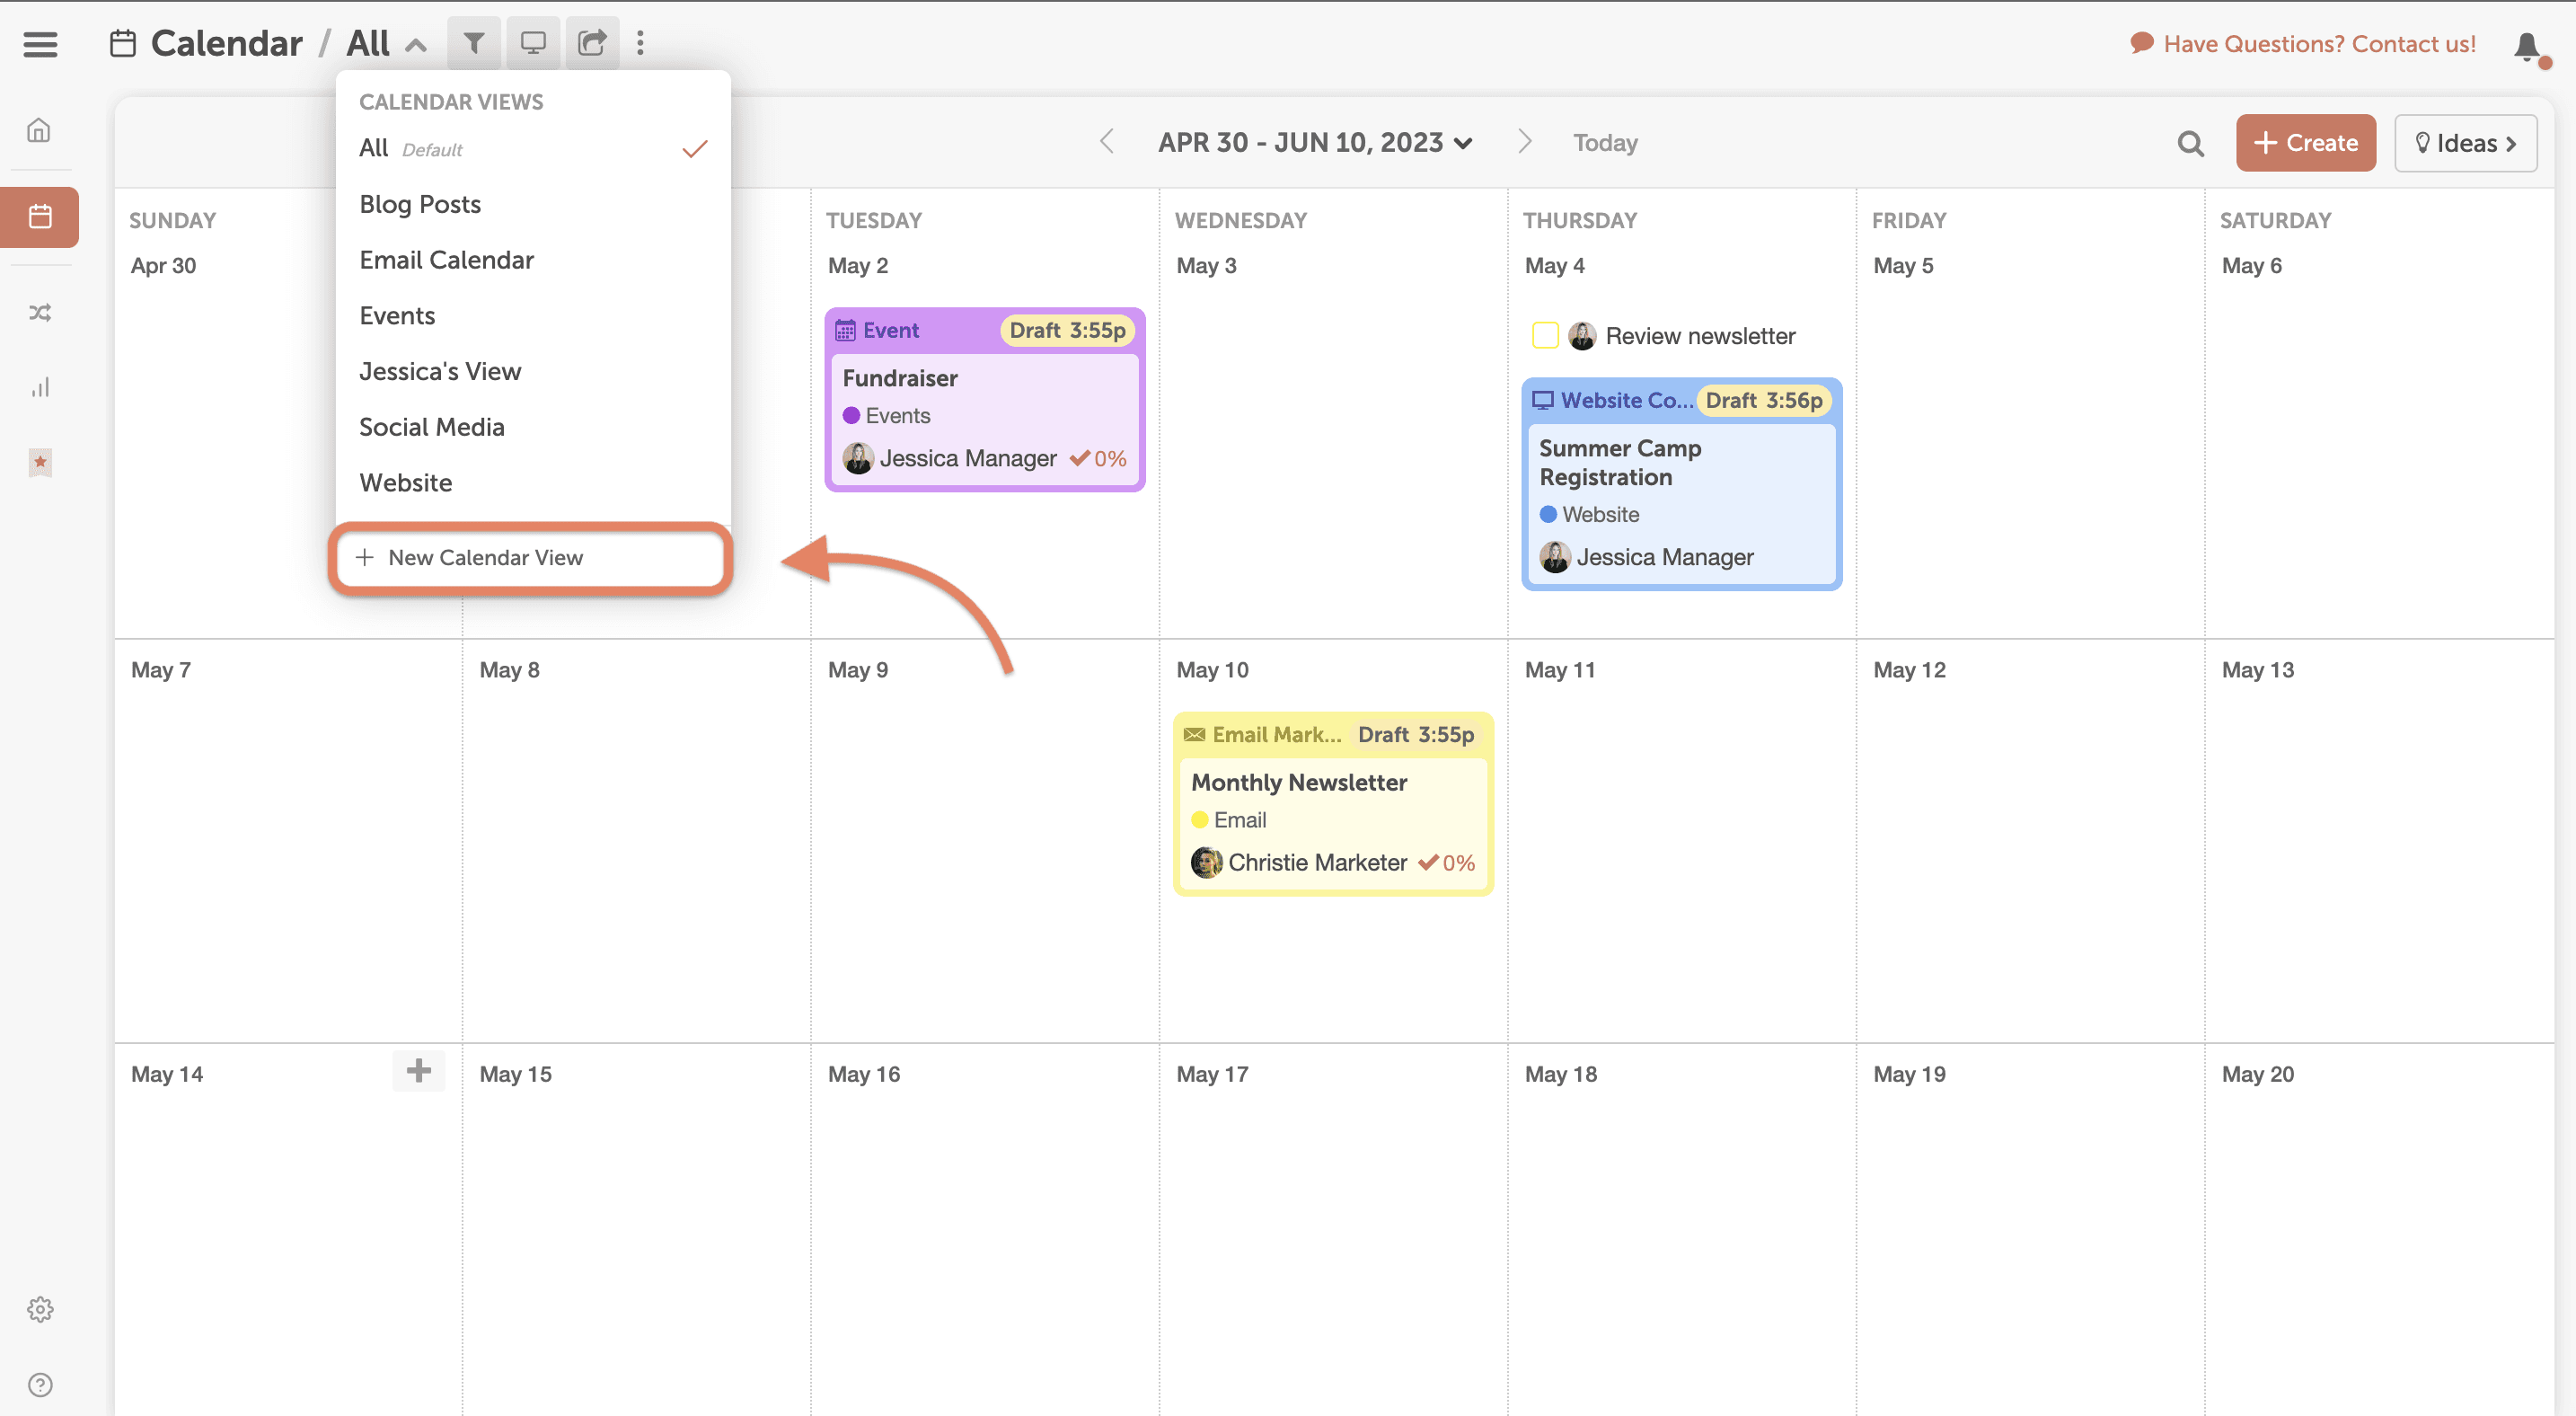This screenshot has width=2576, height=1416.
Task: Open the three-dot more options menu
Action: click(x=640, y=43)
